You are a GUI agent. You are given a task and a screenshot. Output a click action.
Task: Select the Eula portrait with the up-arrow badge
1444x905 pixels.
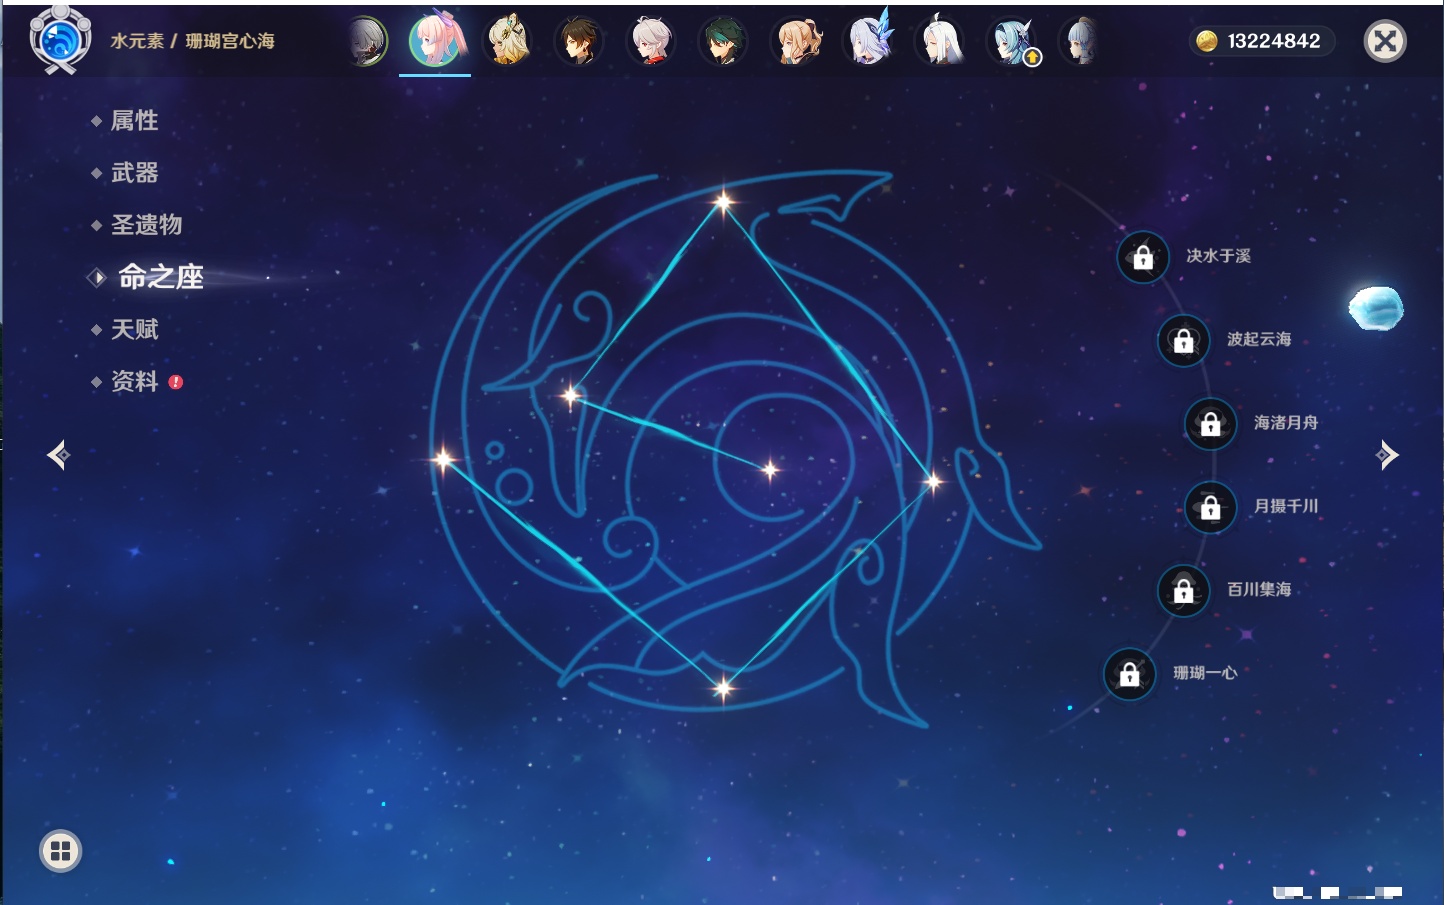coord(1013,42)
